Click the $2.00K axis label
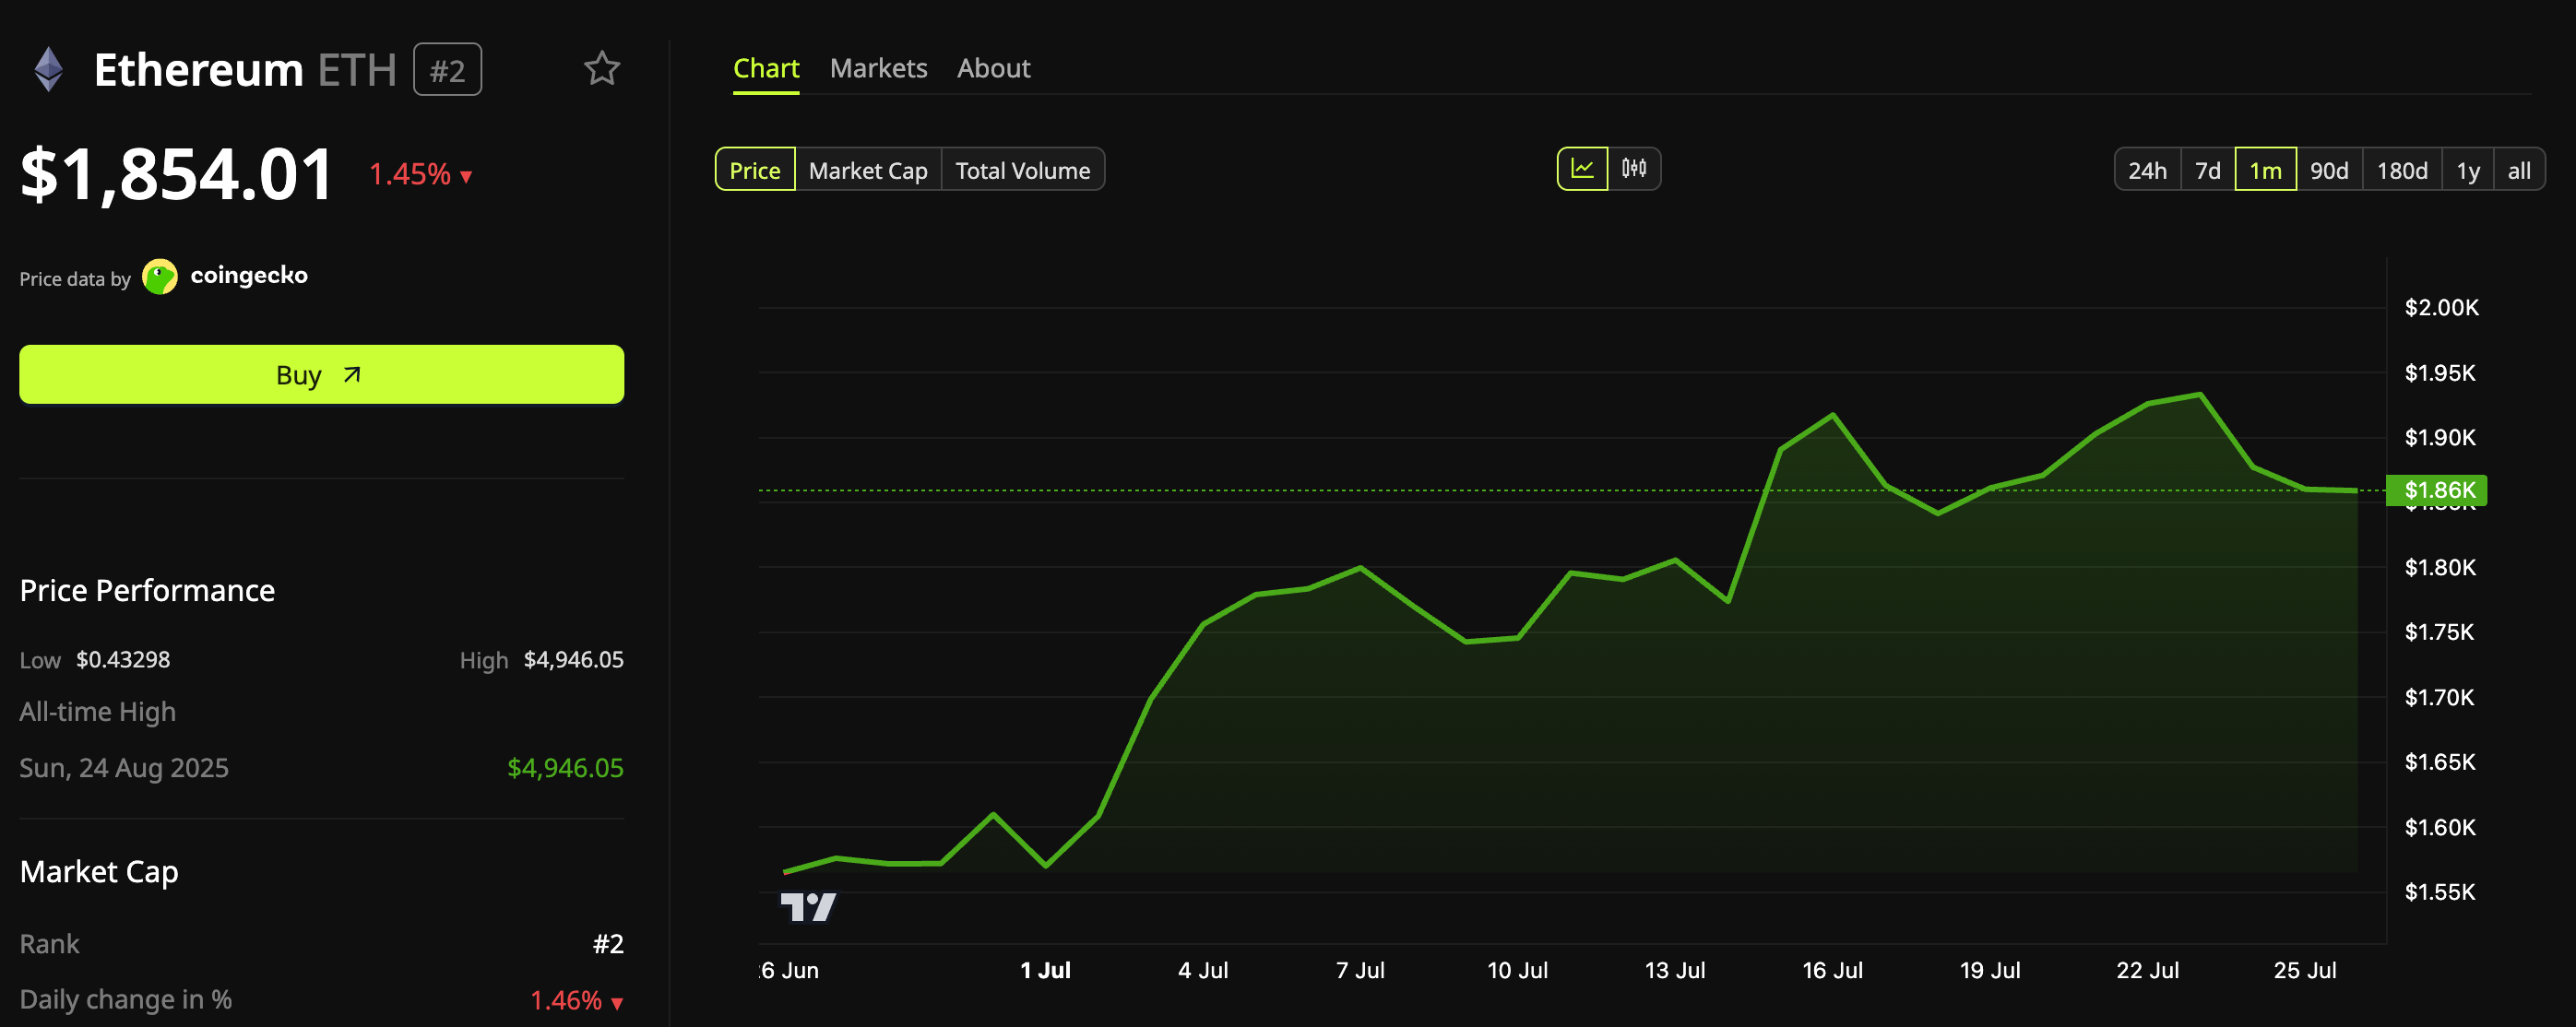Screen dimensions: 2576x1027 pyautogui.click(x=2441, y=307)
